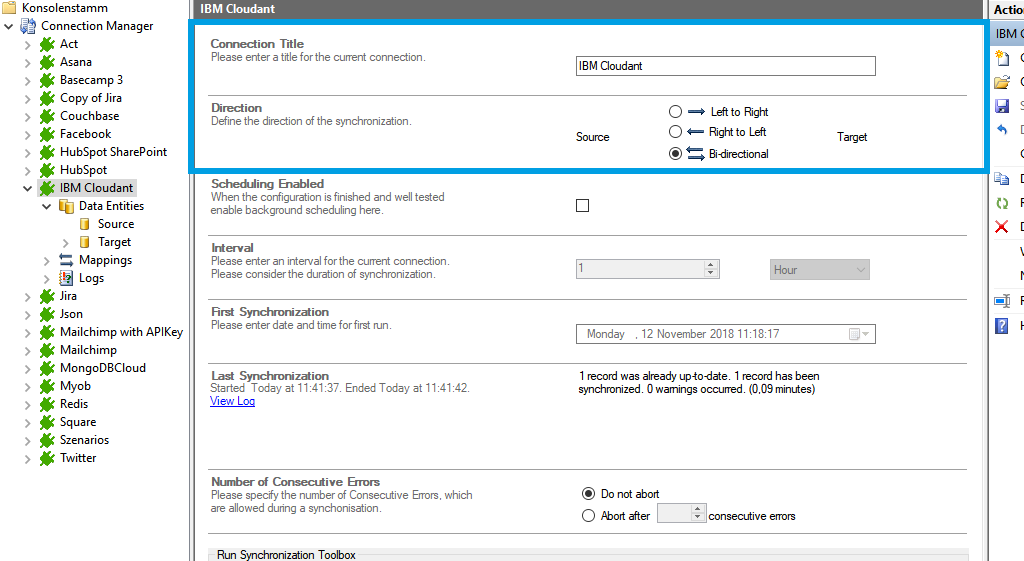Select the Source data entity
The width and height of the screenshot is (1024, 561).
click(116, 224)
